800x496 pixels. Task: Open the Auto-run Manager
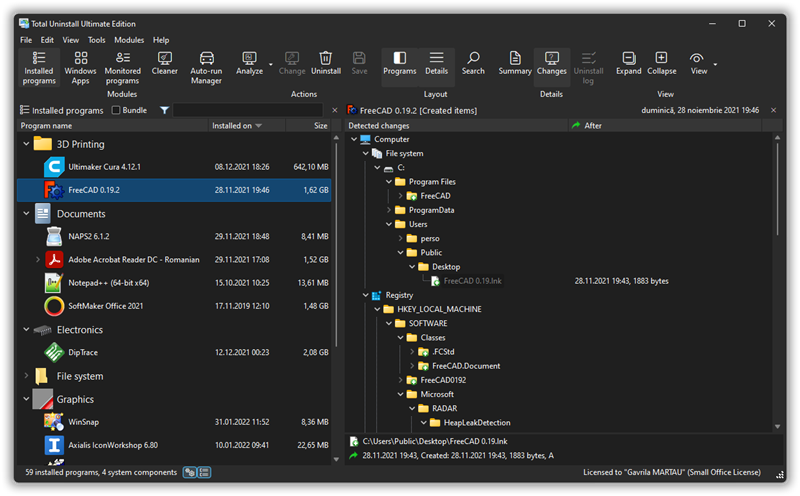206,65
